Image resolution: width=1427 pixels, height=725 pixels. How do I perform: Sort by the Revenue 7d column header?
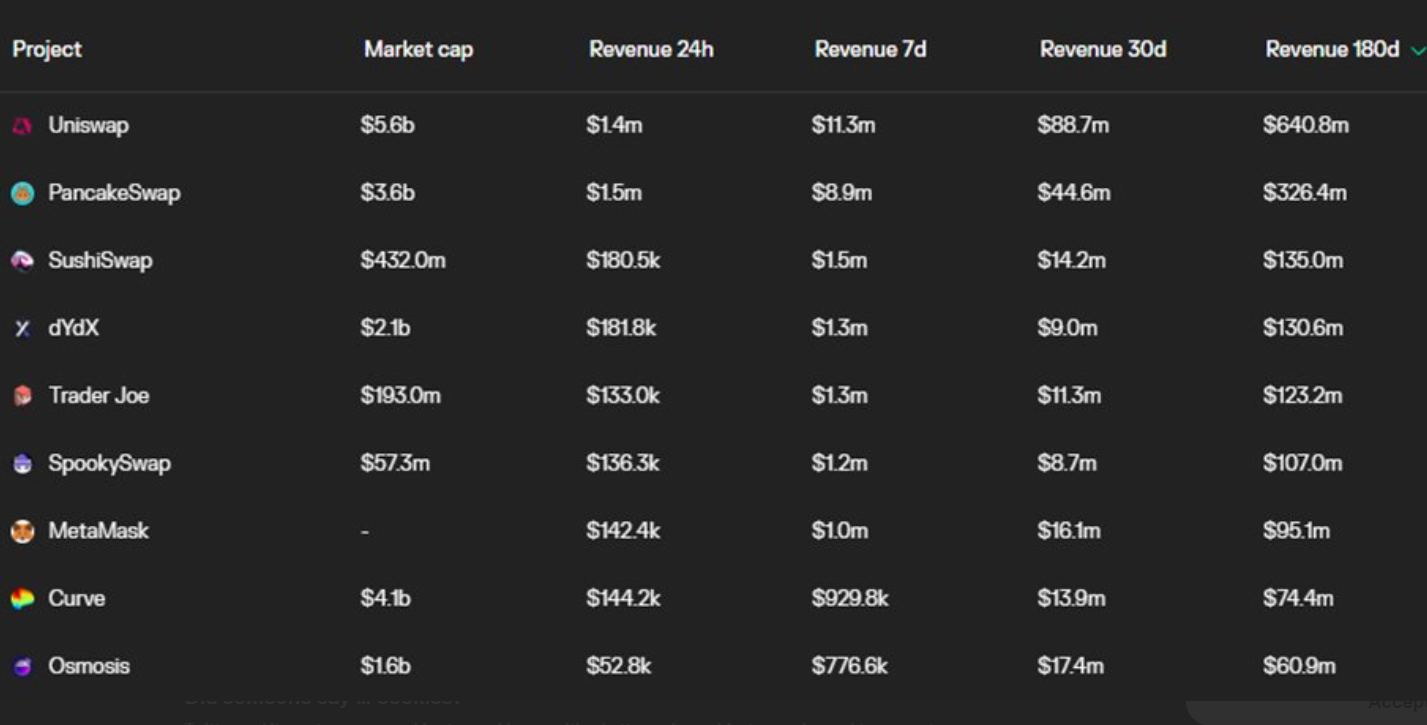point(870,50)
